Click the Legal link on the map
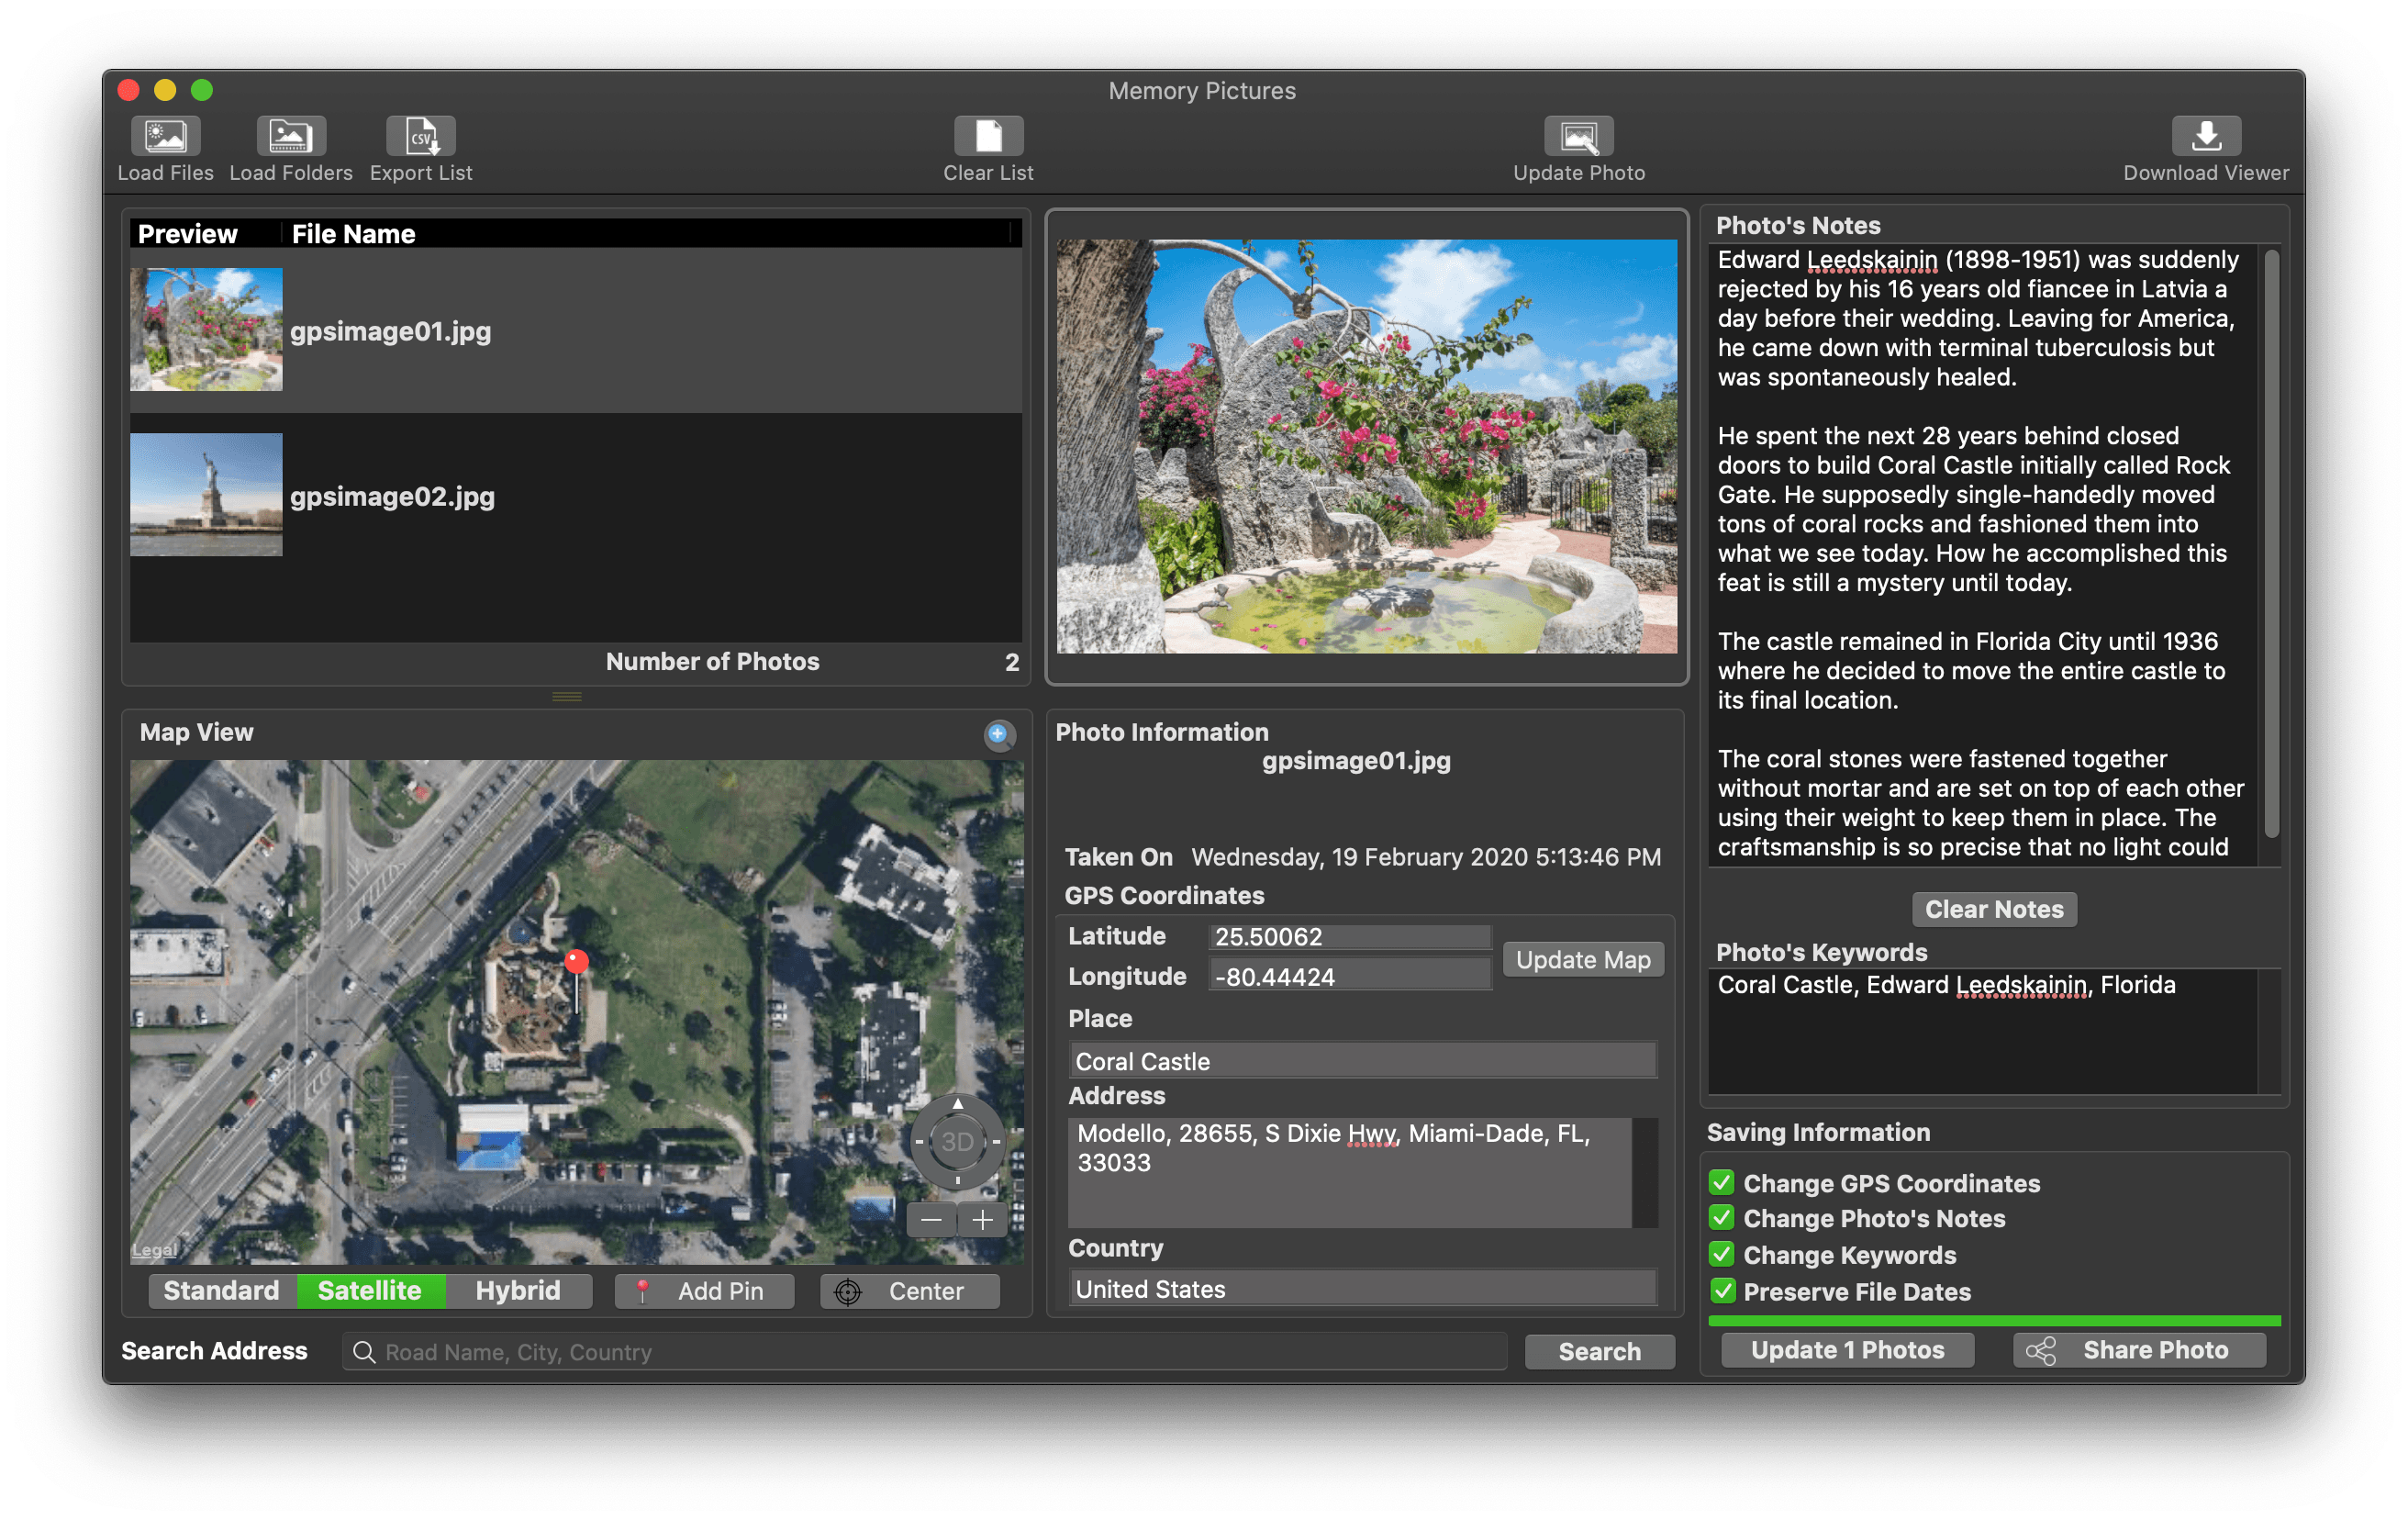The image size is (2408, 1520). coord(154,1250)
